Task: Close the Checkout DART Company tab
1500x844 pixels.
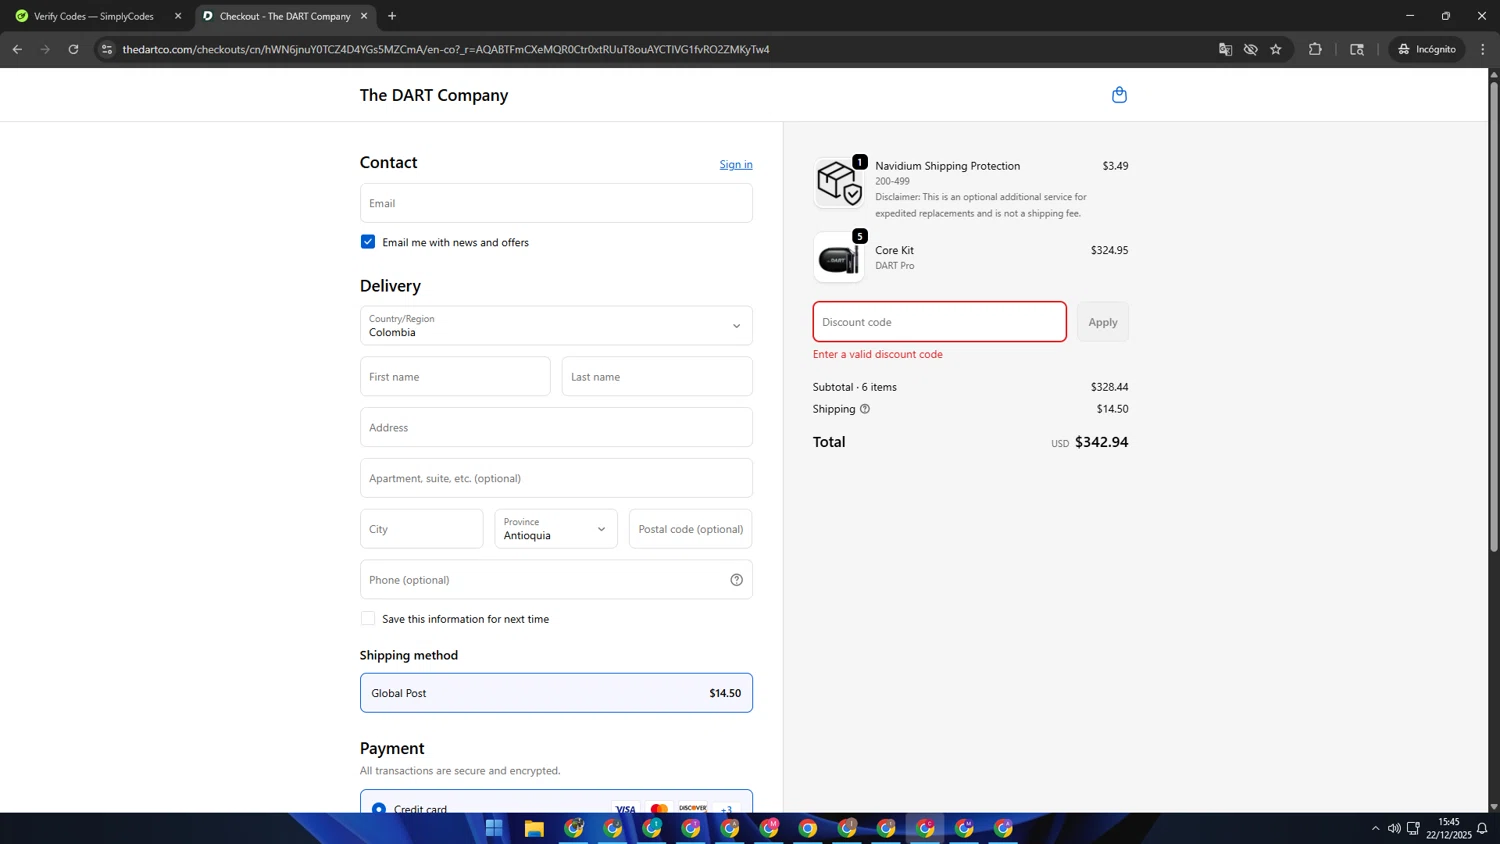Action: coord(364,16)
